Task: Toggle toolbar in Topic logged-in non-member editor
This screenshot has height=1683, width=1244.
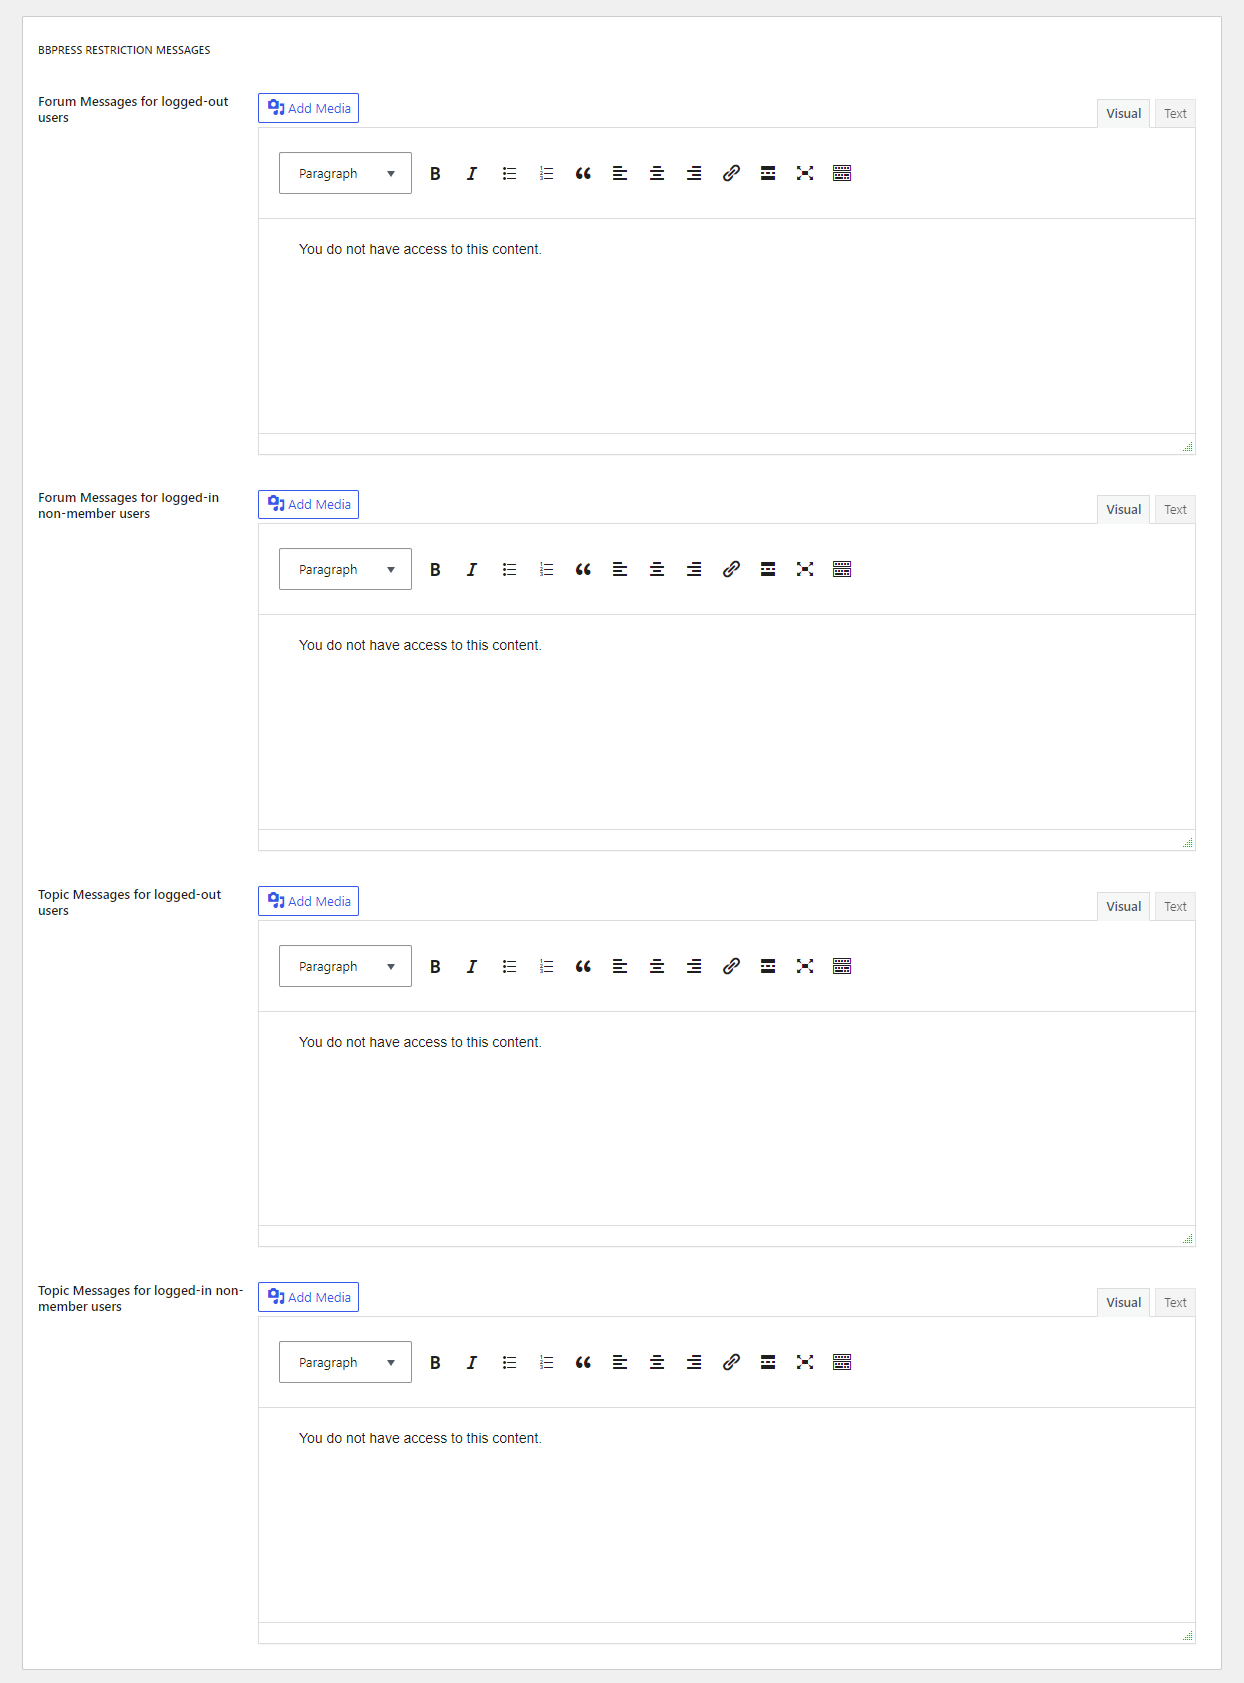Action: (x=842, y=1362)
